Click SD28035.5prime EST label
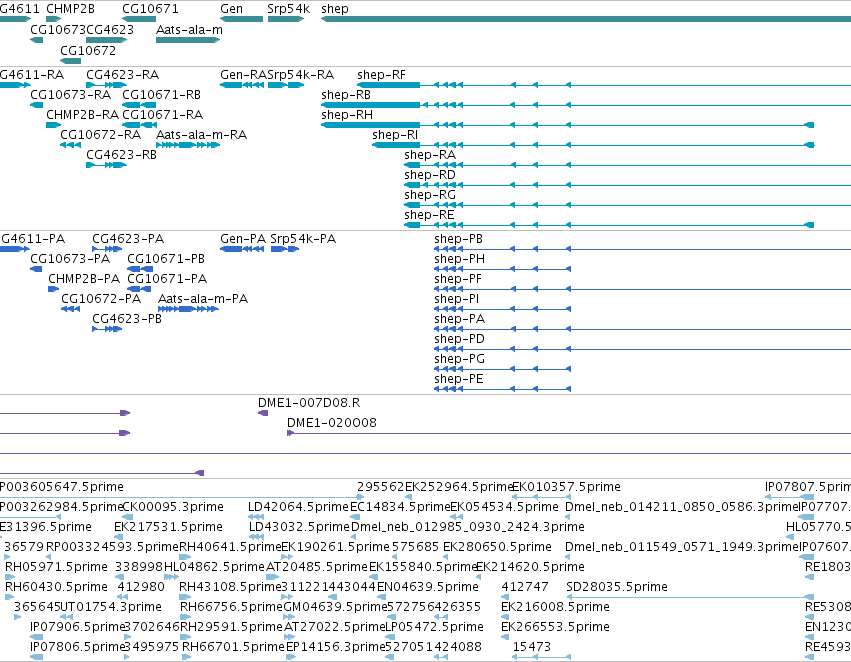This screenshot has height=662, width=851. point(617,587)
